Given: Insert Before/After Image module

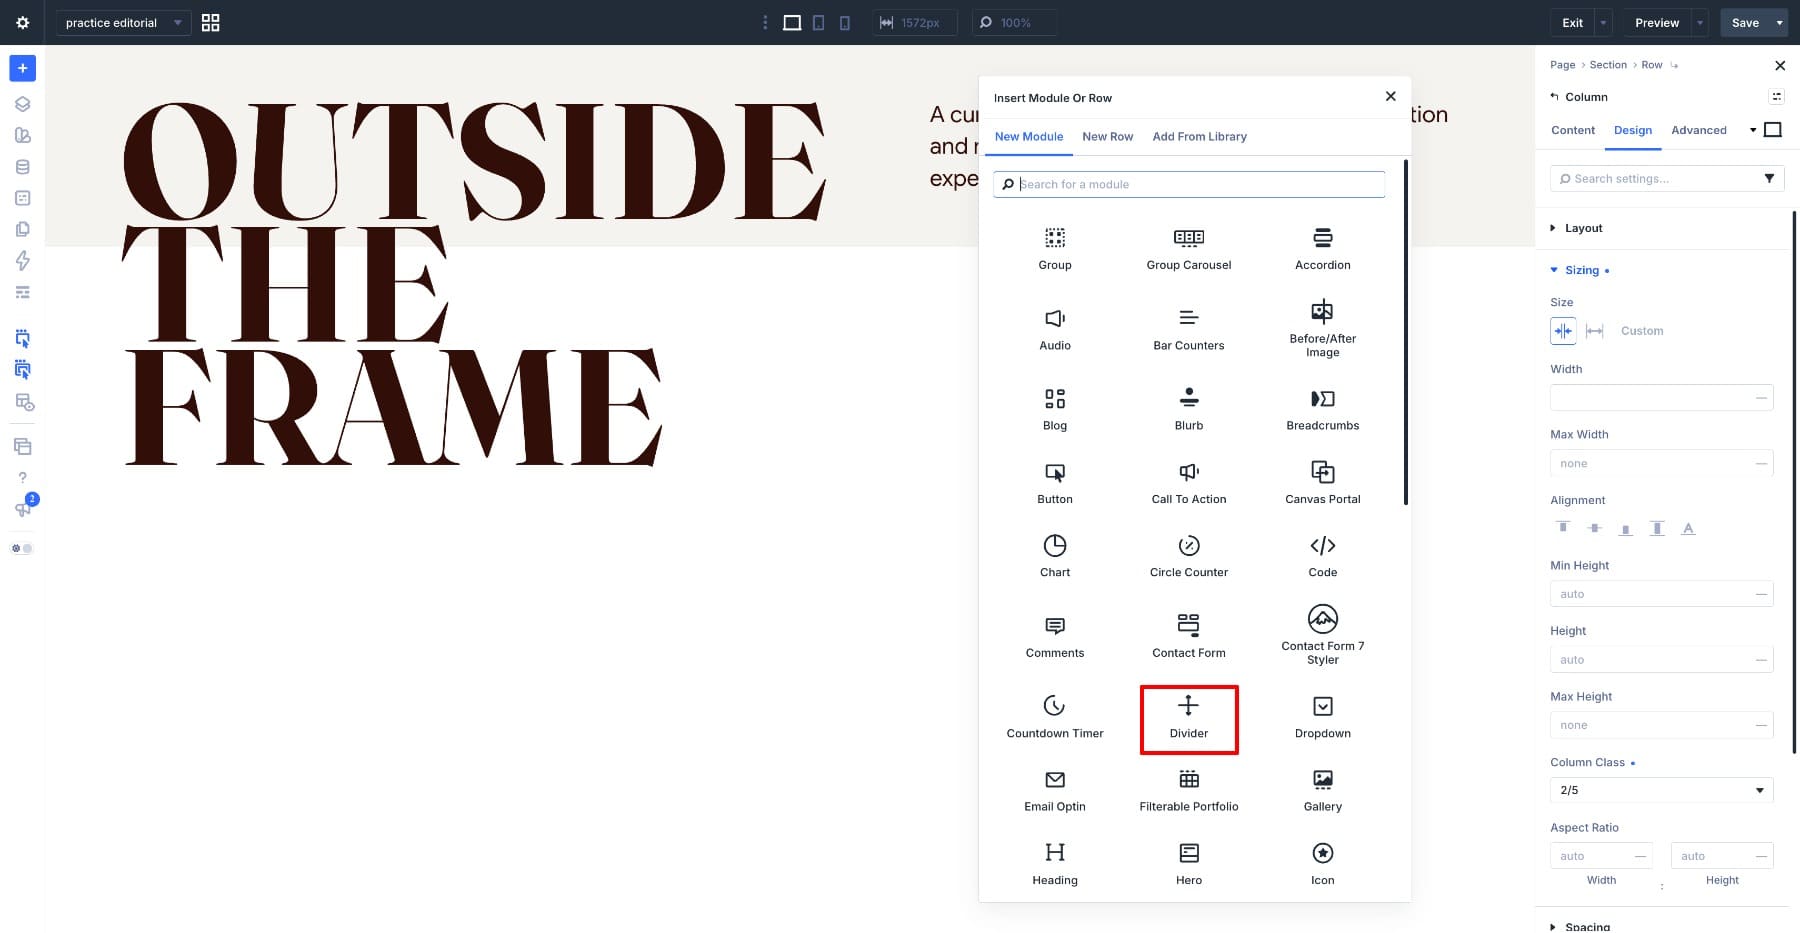Looking at the screenshot, I should [x=1322, y=328].
